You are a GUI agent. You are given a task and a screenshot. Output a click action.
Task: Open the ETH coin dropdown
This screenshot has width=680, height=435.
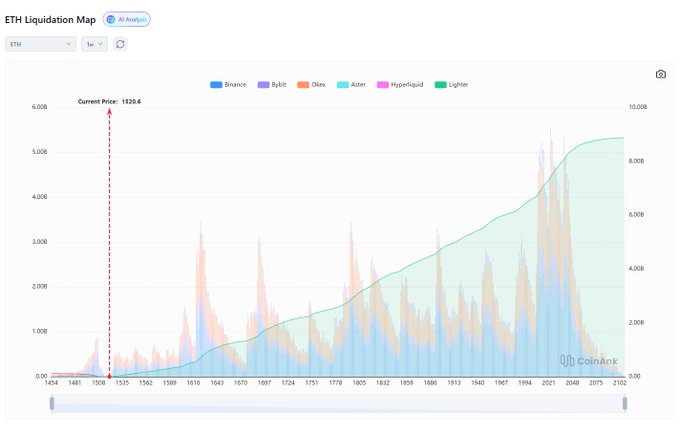40,44
